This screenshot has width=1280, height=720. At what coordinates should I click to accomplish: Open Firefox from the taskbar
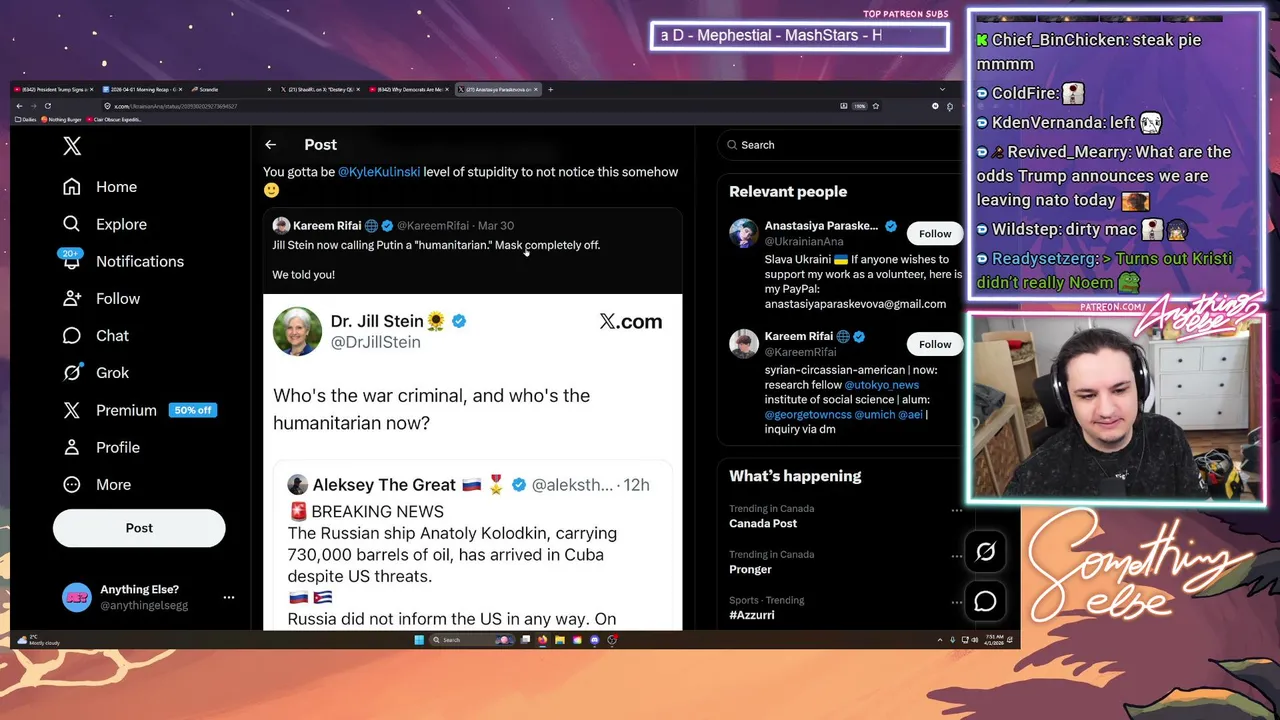coord(543,640)
